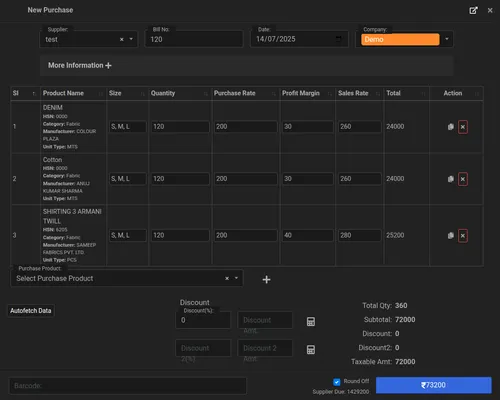Viewport: 500px width, 400px height.
Task: Clear the Purchase Product selection
Action: [227, 278]
